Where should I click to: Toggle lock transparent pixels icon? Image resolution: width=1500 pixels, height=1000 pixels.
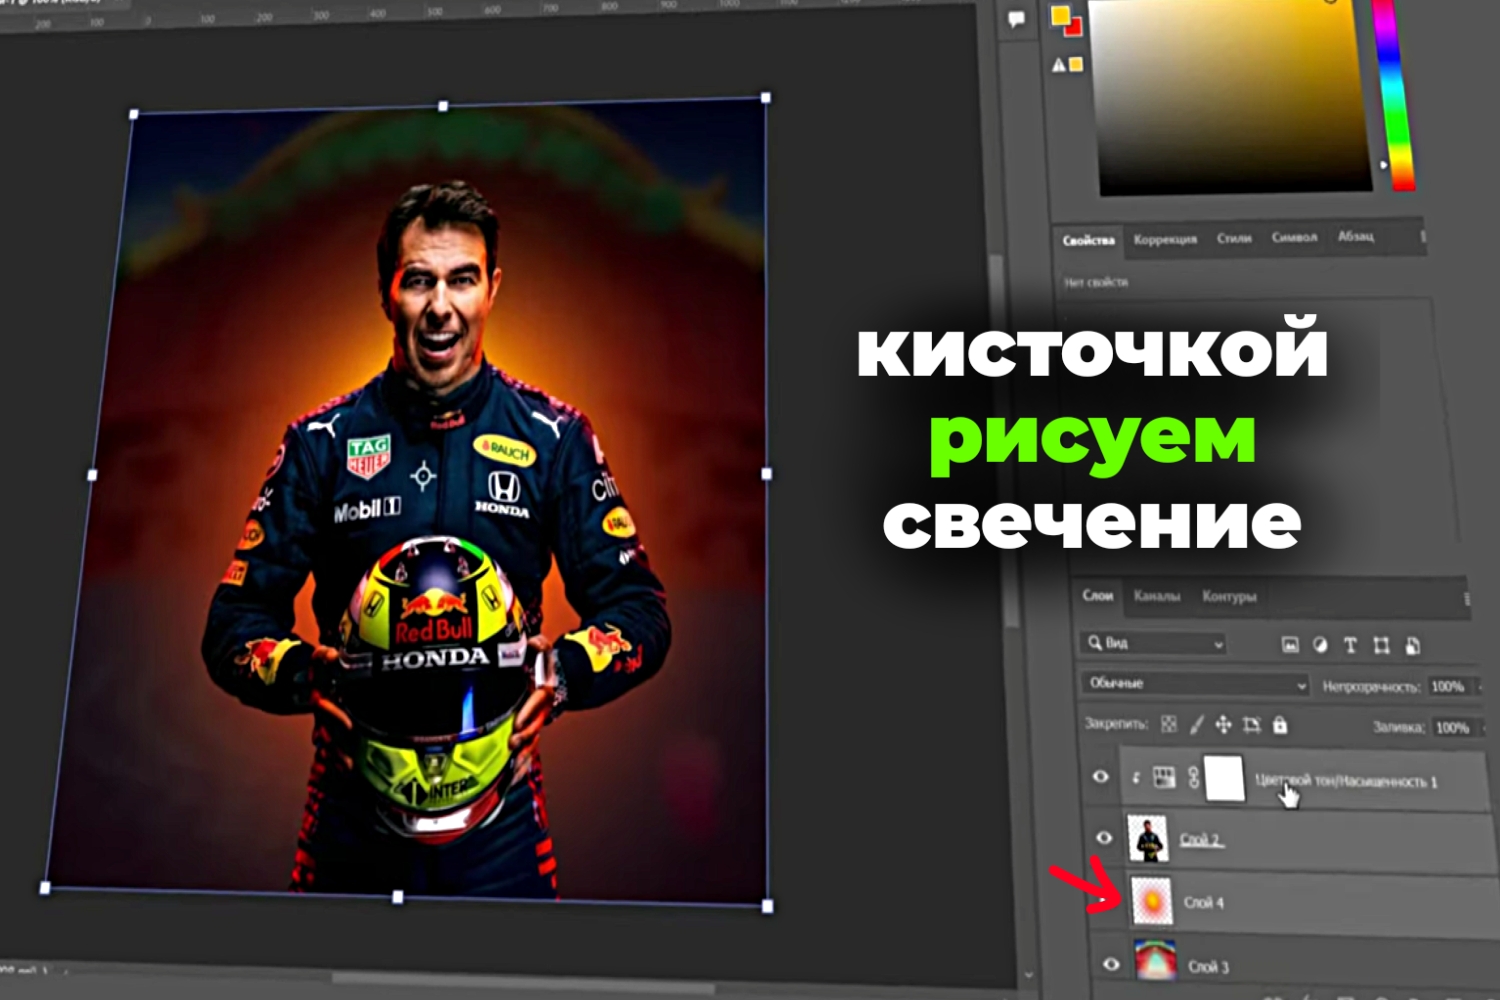pos(1168,724)
